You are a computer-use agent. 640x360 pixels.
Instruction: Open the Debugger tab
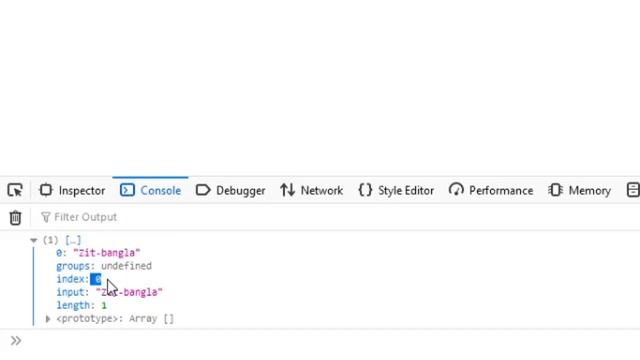(230, 190)
